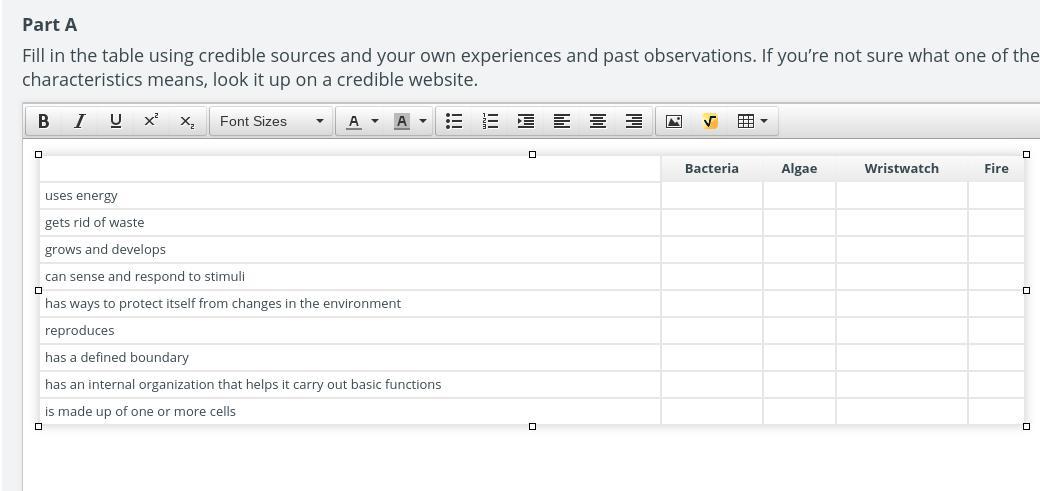Open the Font Sizes dropdown

[x=271, y=121]
